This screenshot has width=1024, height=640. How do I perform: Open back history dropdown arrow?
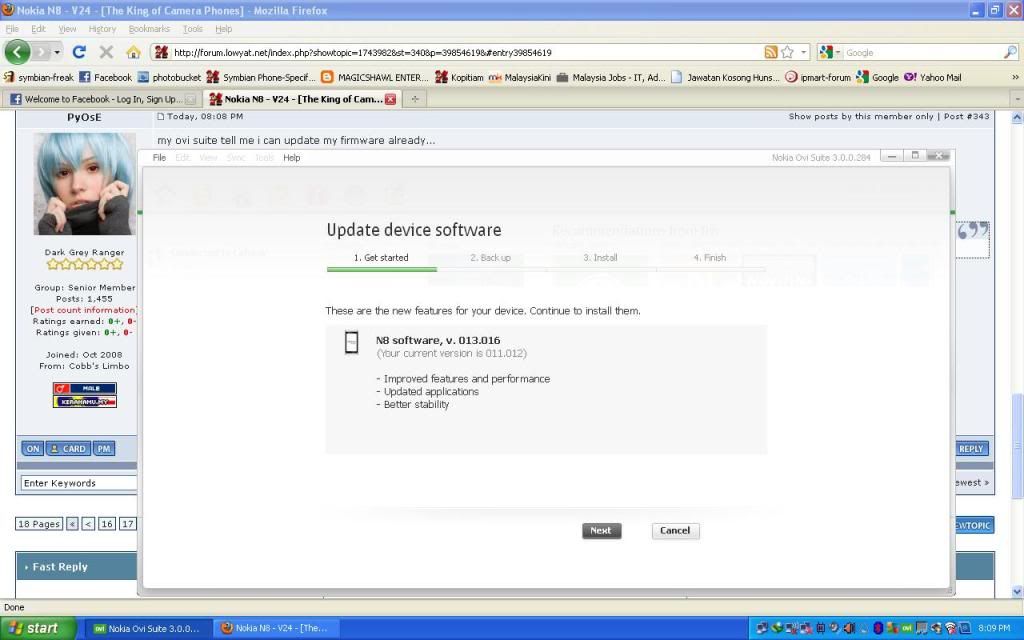(x=57, y=52)
